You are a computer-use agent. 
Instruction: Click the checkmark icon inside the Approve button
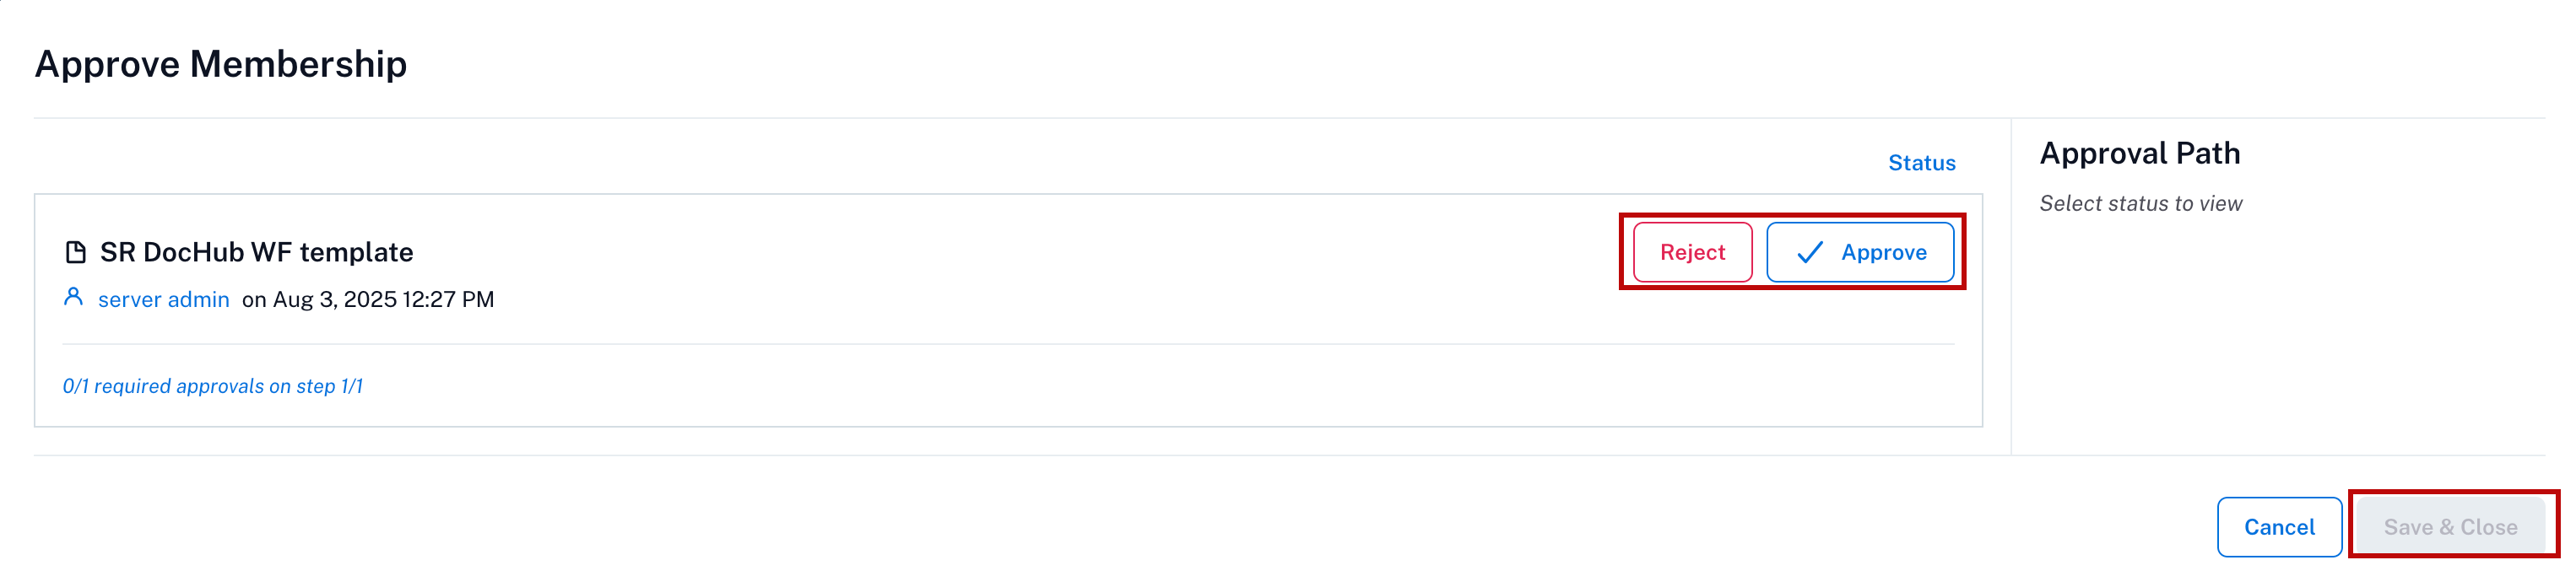pyautogui.click(x=1810, y=252)
